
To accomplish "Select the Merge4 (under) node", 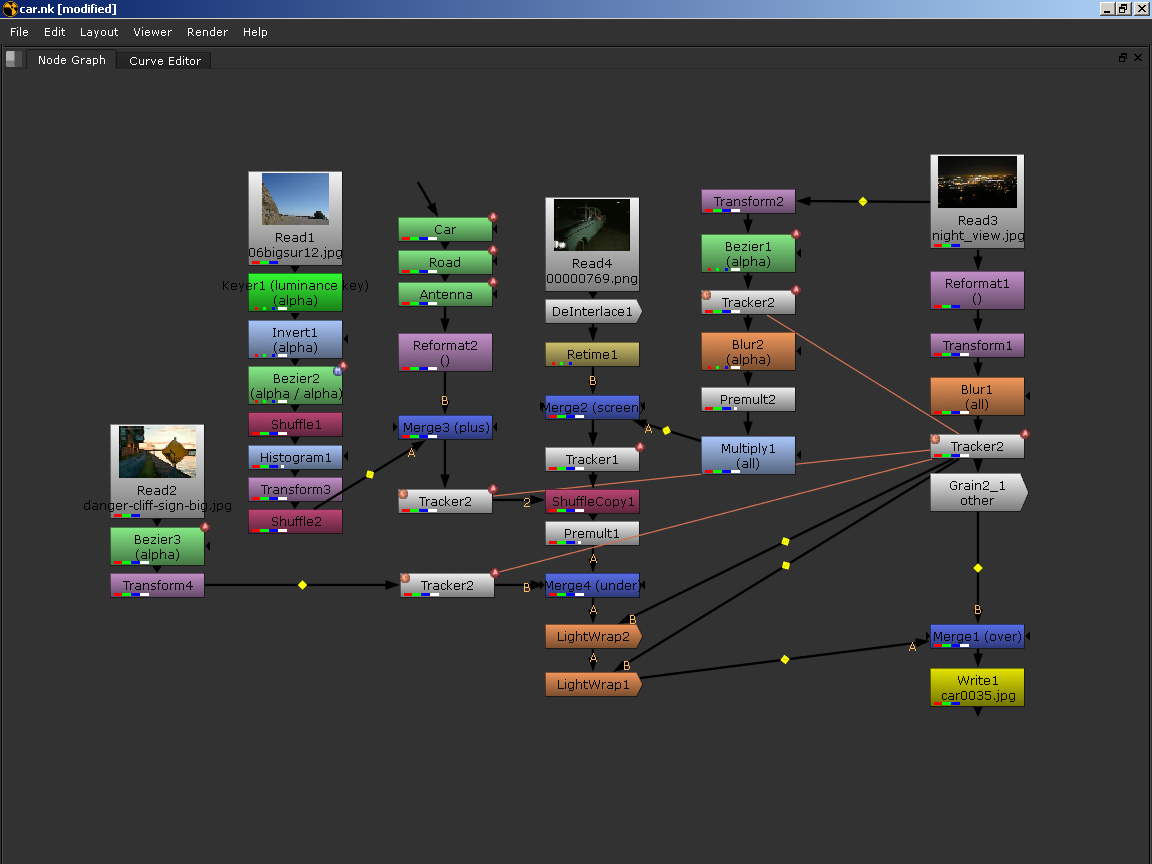I will 592,586.
